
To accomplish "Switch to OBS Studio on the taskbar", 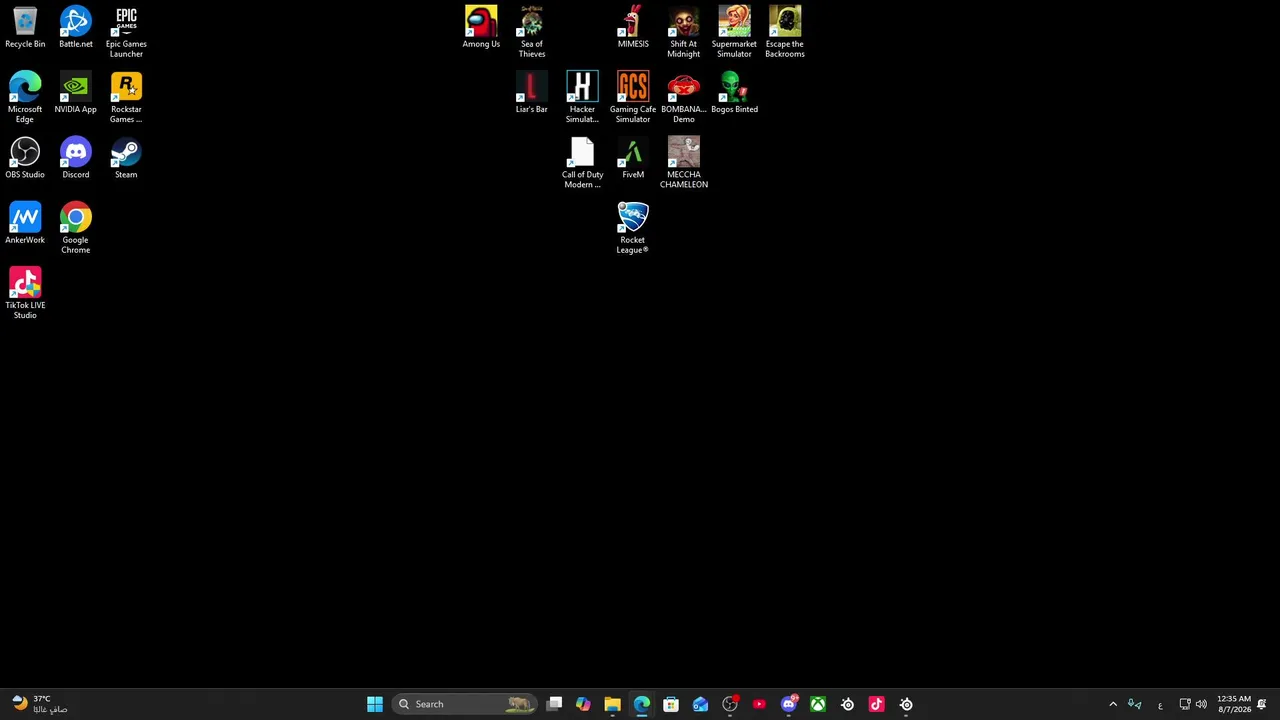I will pyautogui.click(x=730, y=704).
